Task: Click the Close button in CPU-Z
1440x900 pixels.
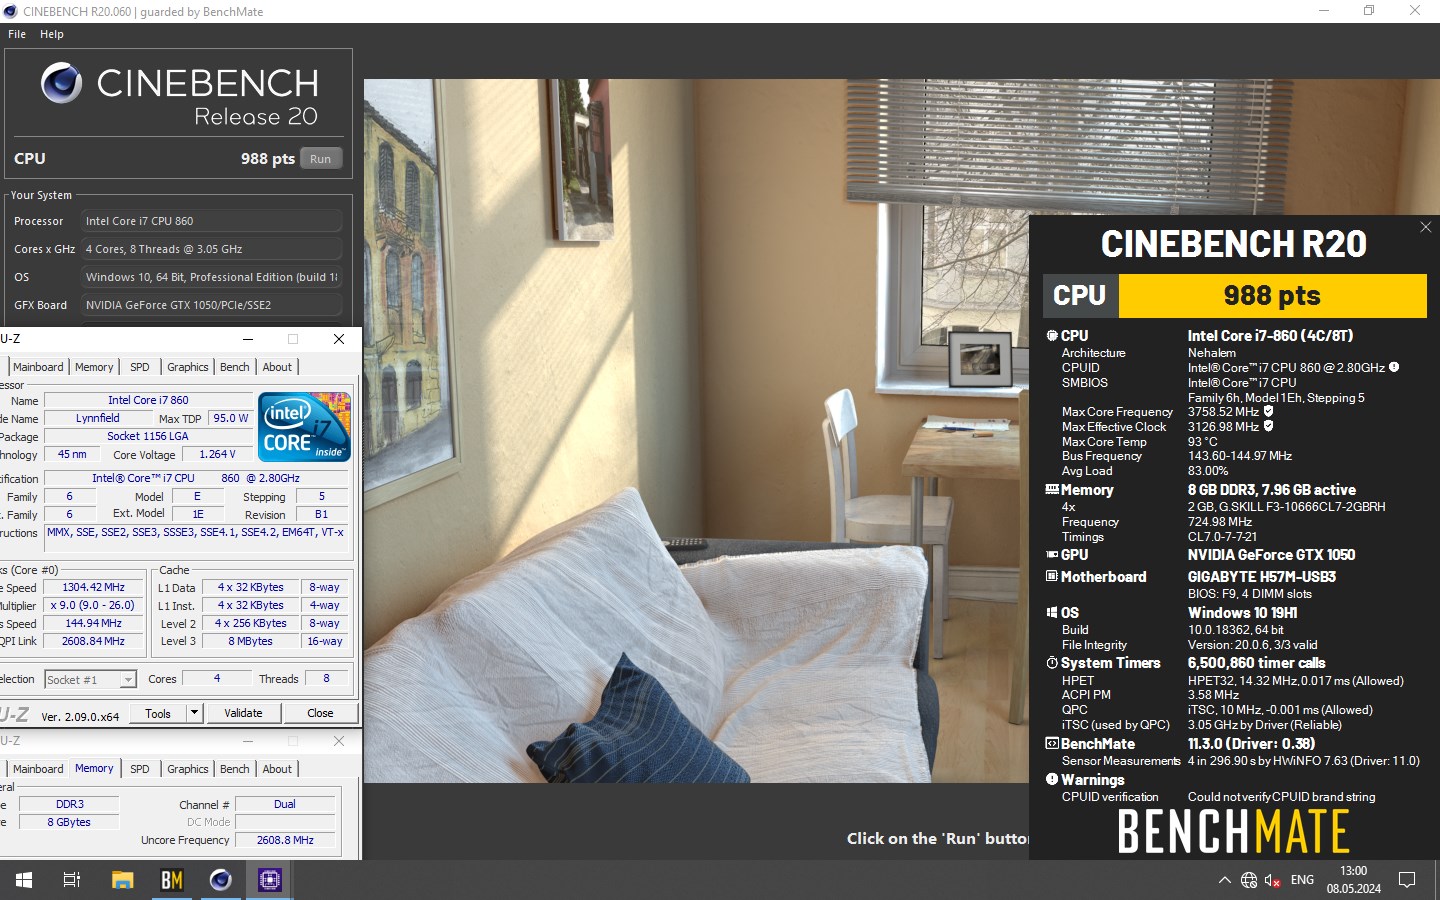Action: [320, 713]
